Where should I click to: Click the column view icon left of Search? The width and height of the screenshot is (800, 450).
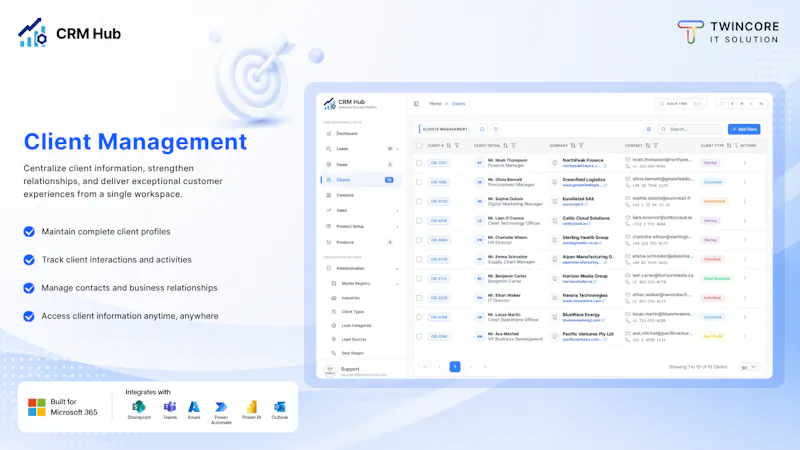click(648, 129)
